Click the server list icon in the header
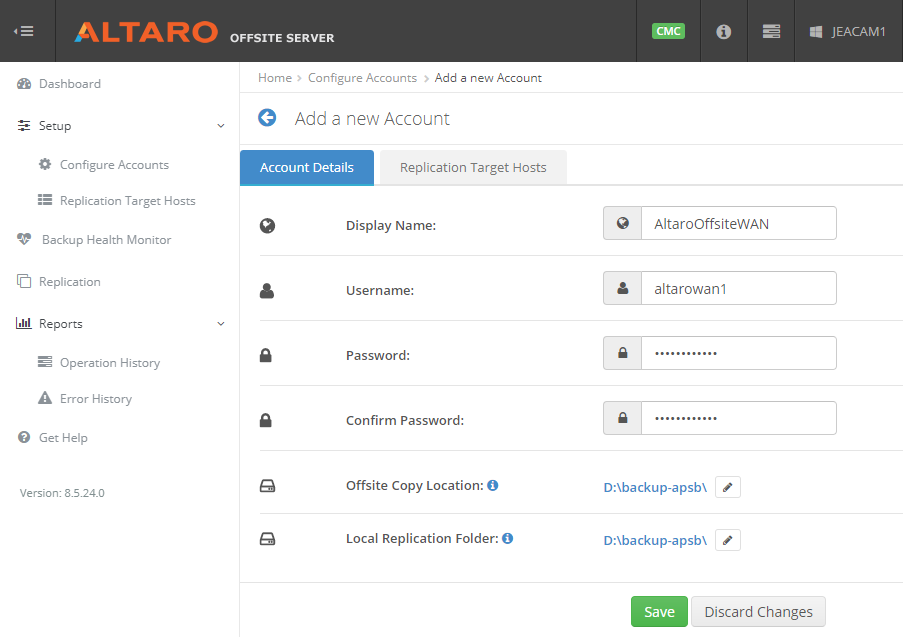 tap(771, 31)
